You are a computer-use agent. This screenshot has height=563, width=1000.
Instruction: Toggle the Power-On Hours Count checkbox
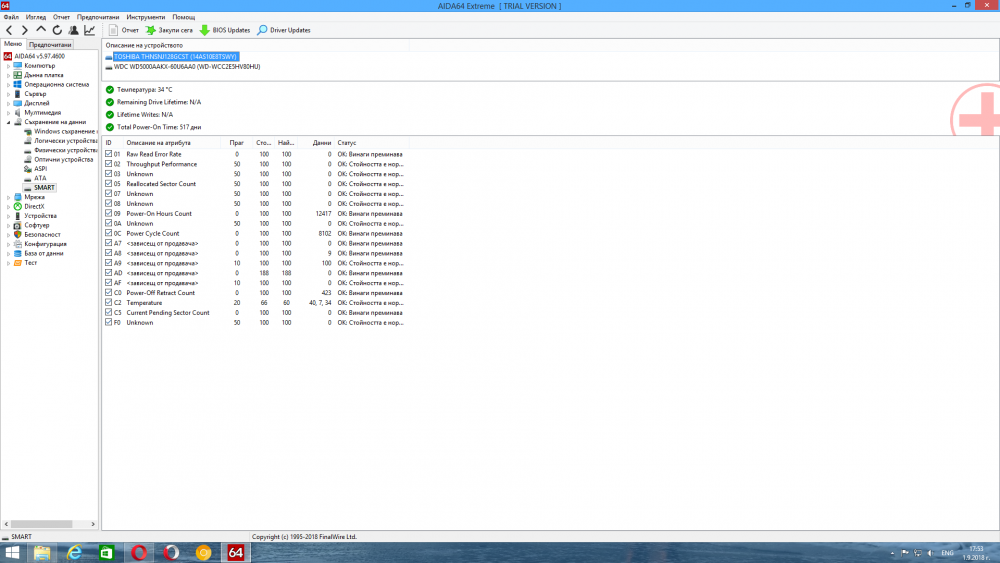(108, 213)
